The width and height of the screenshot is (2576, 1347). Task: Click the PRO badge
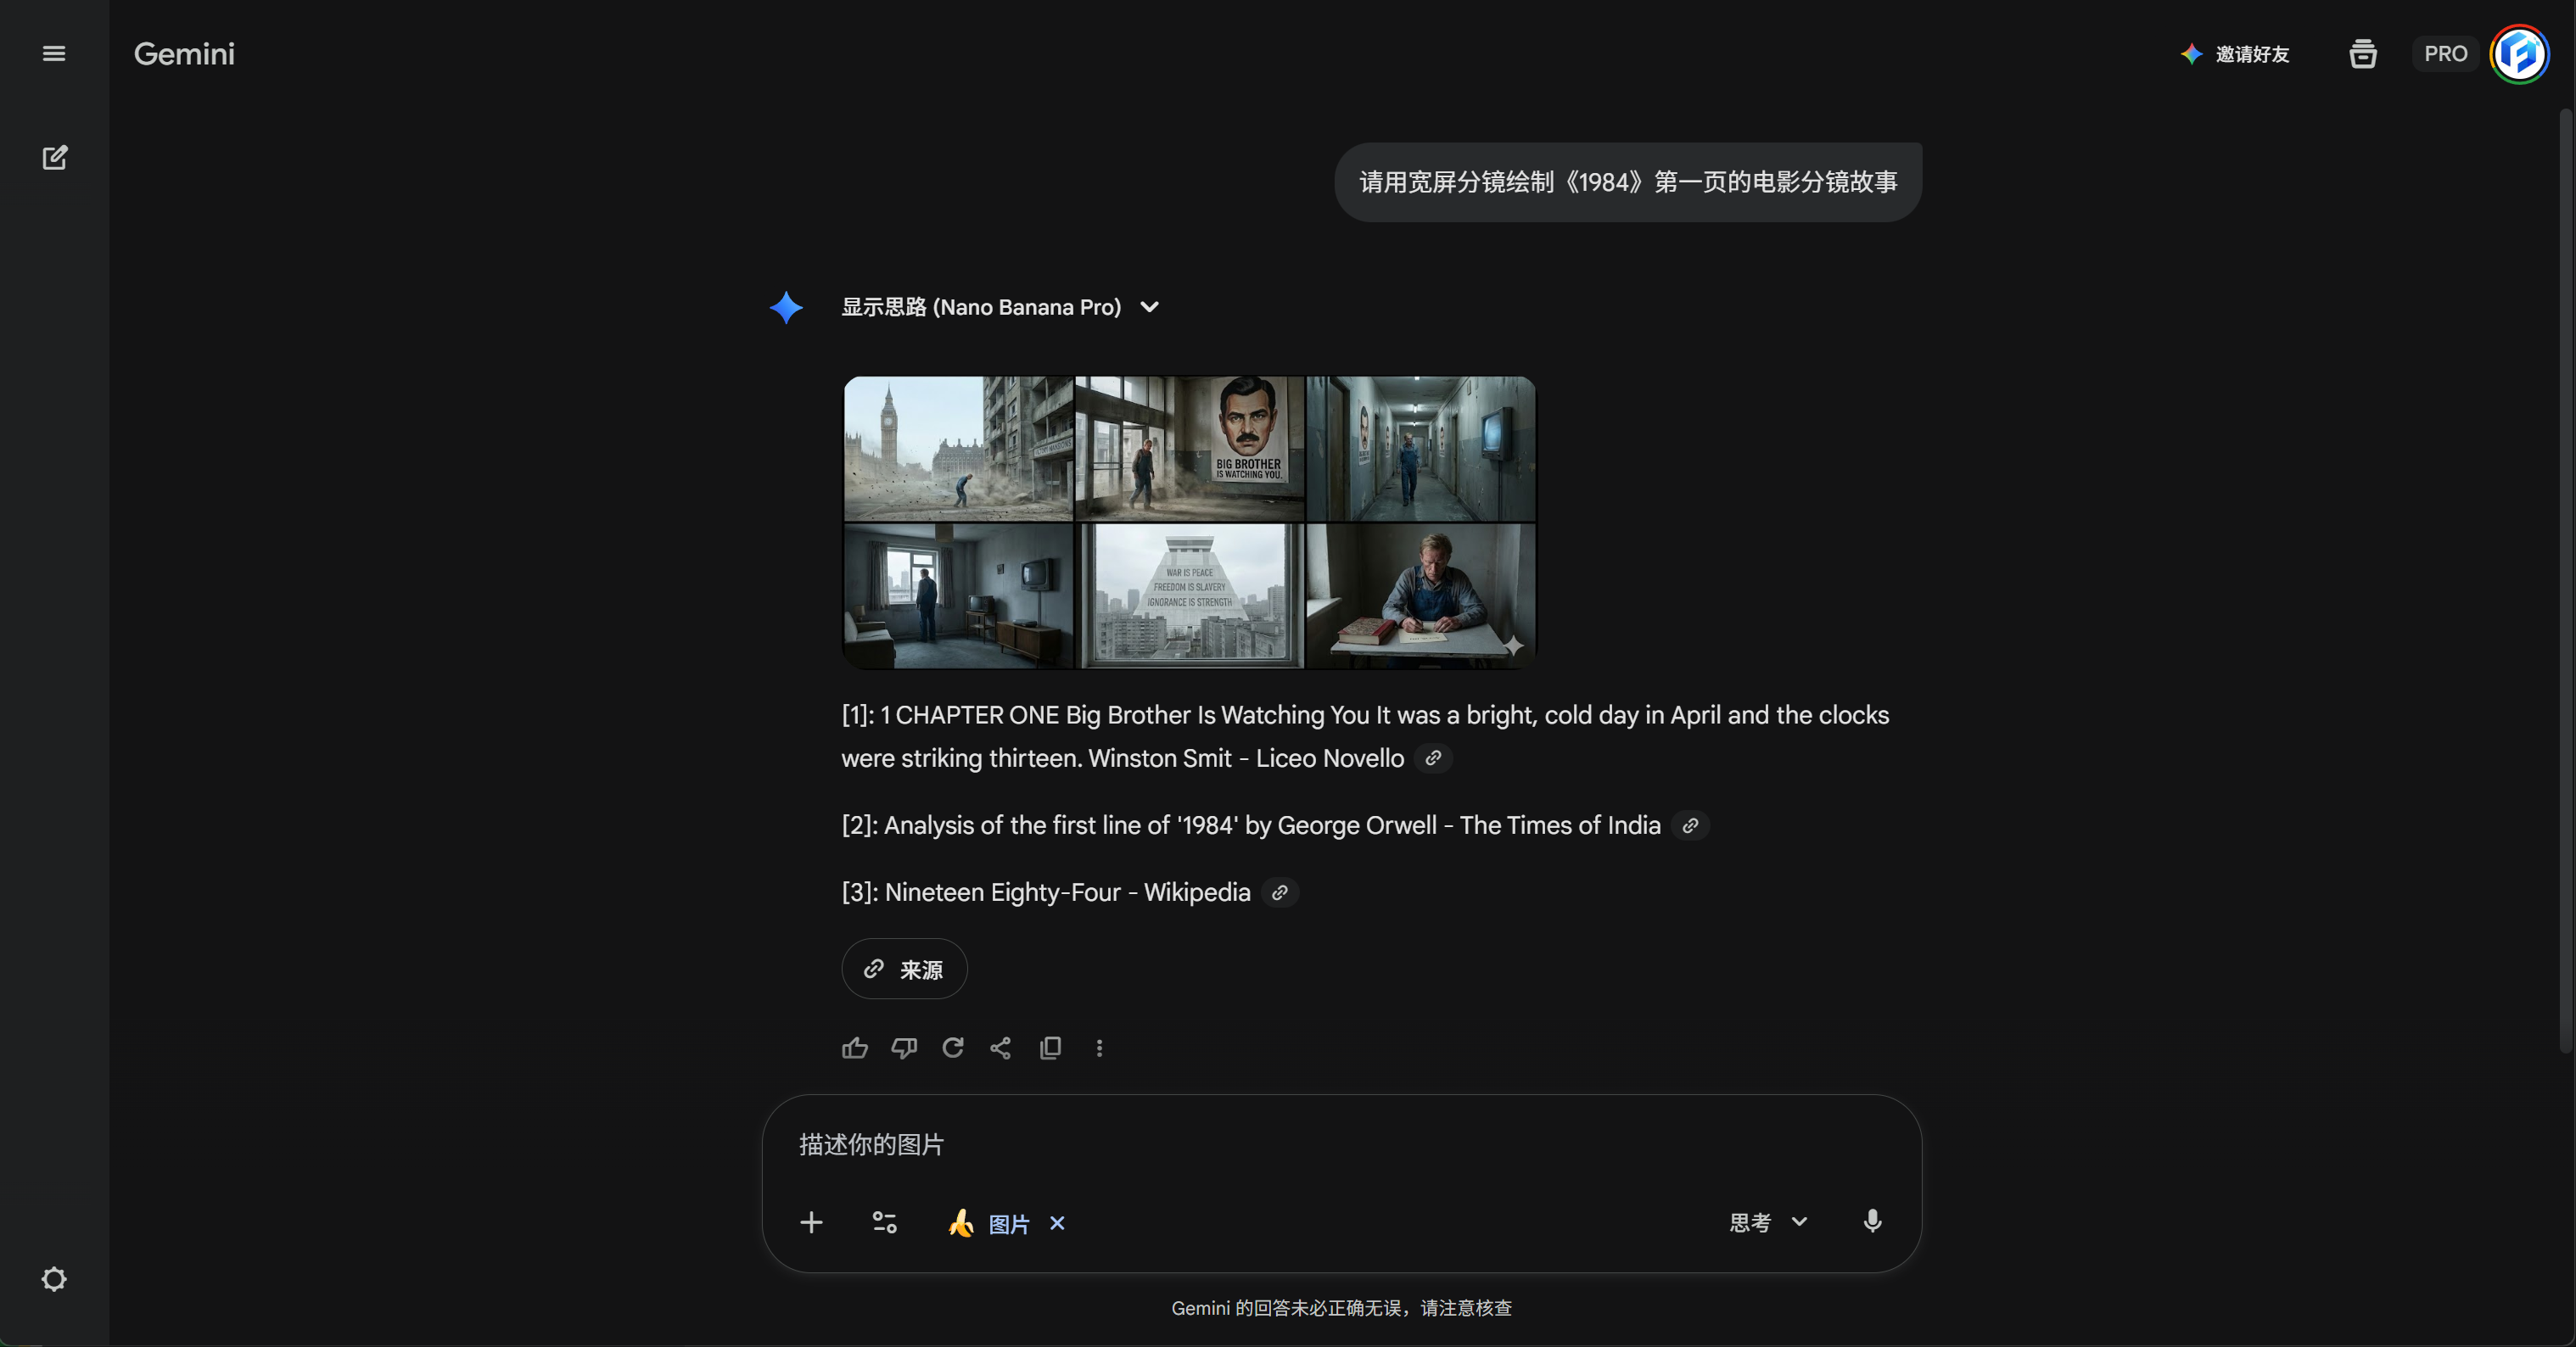[x=2445, y=54]
